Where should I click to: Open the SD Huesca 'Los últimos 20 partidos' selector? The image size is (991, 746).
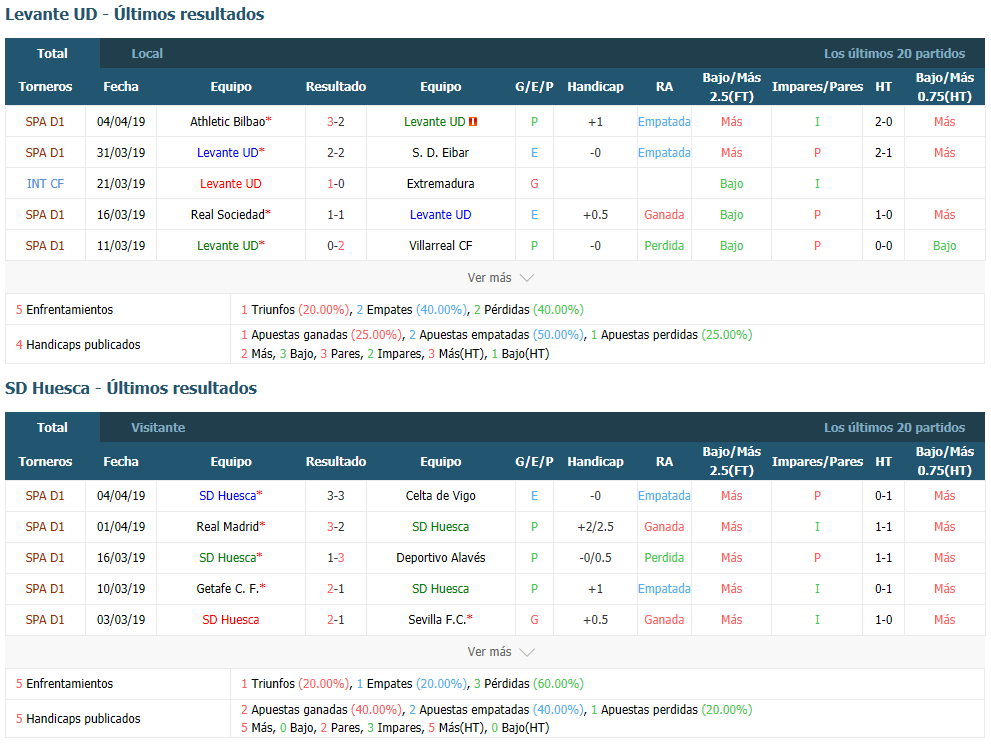[x=894, y=428]
